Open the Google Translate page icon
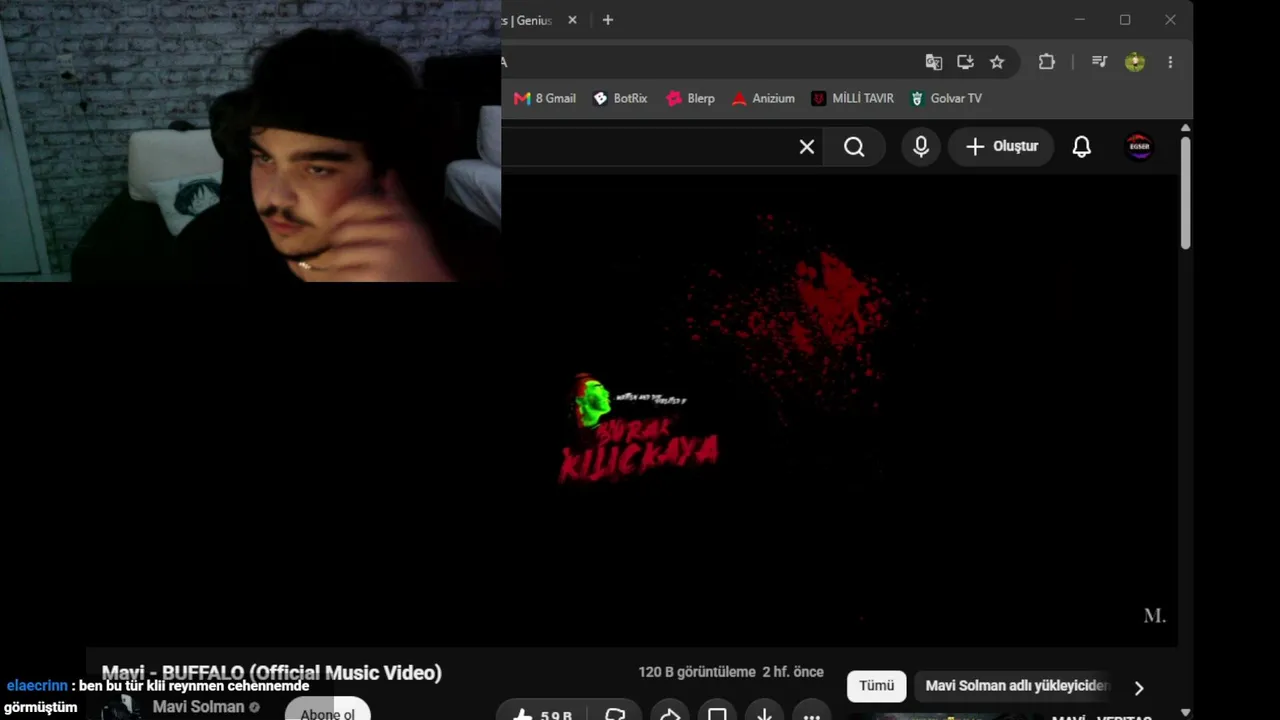1280x720 pixels. [x=933, y=62]
